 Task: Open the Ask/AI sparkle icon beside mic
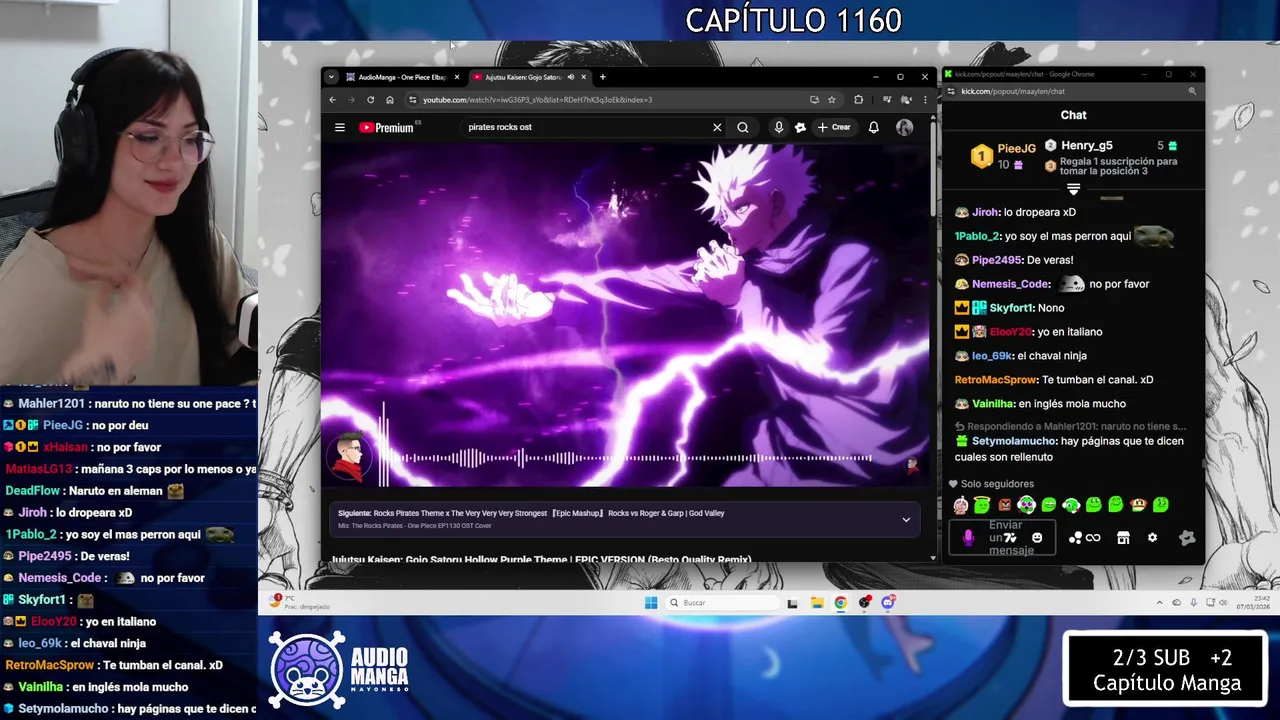[x=800, y=127]
